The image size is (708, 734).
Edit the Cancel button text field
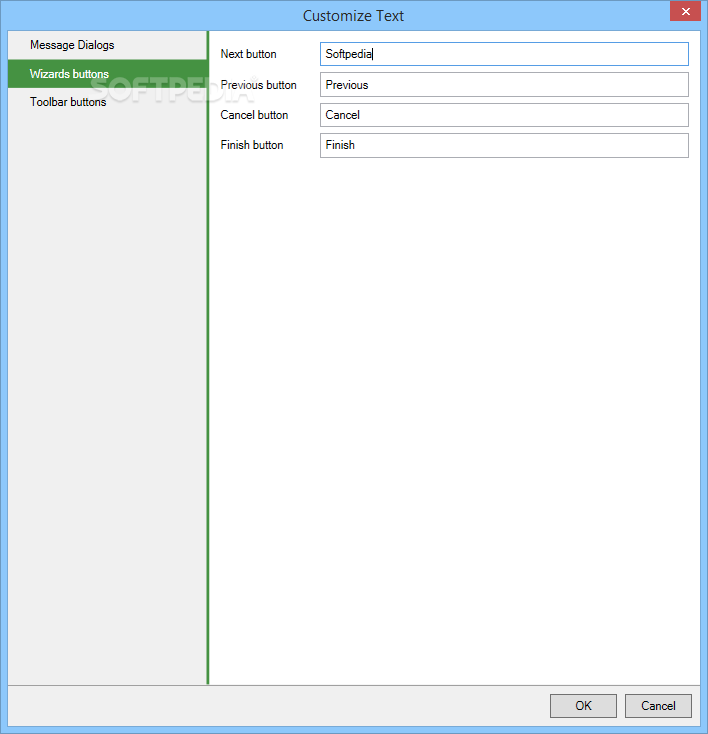point(504,115)
